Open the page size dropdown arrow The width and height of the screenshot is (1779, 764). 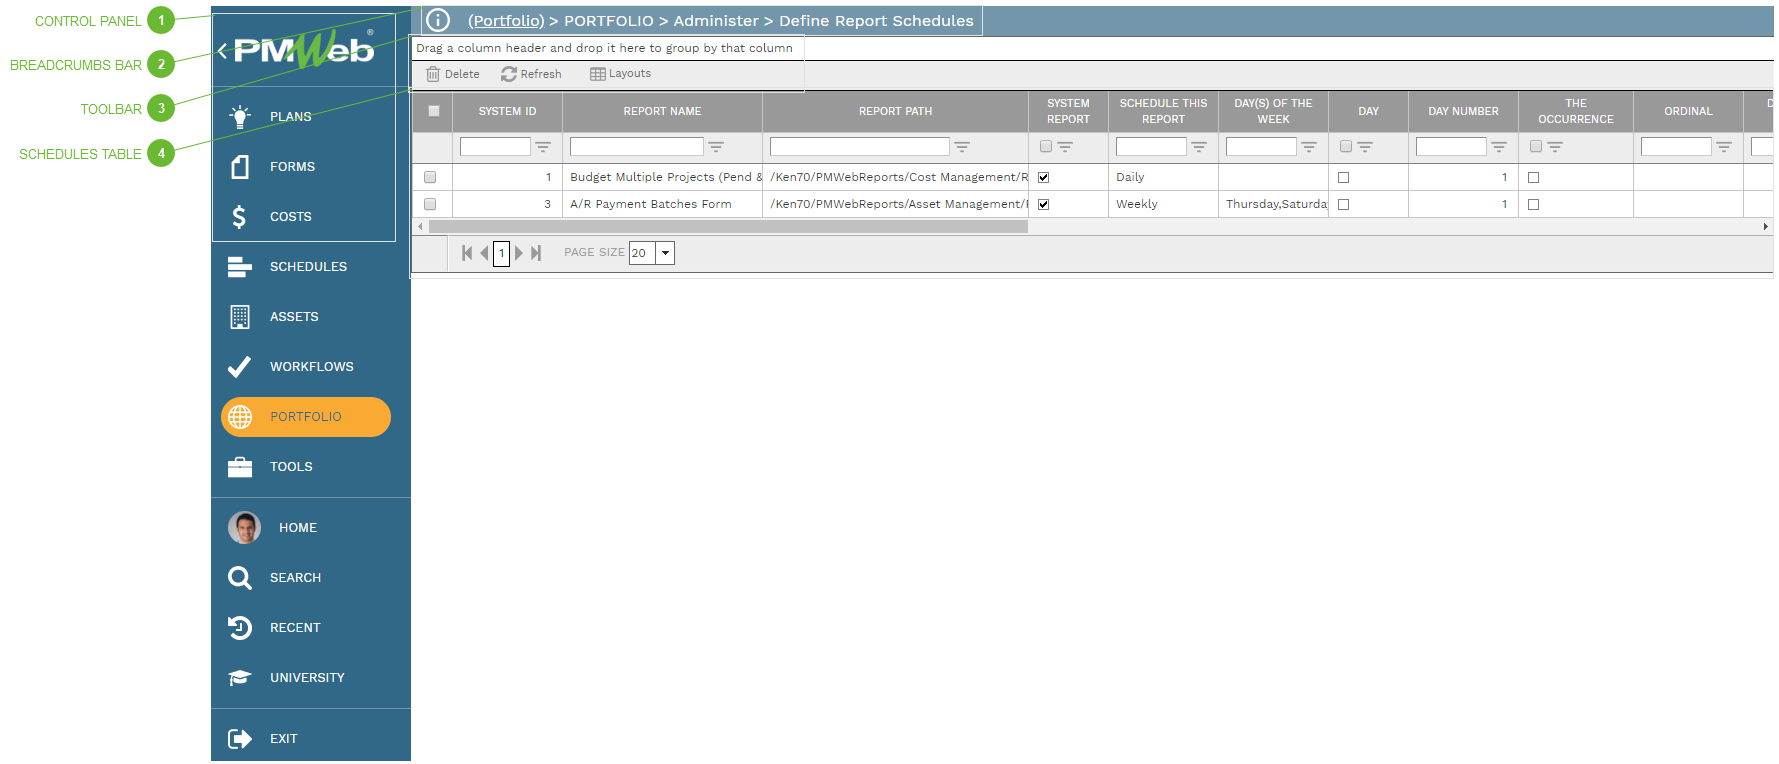665,253
